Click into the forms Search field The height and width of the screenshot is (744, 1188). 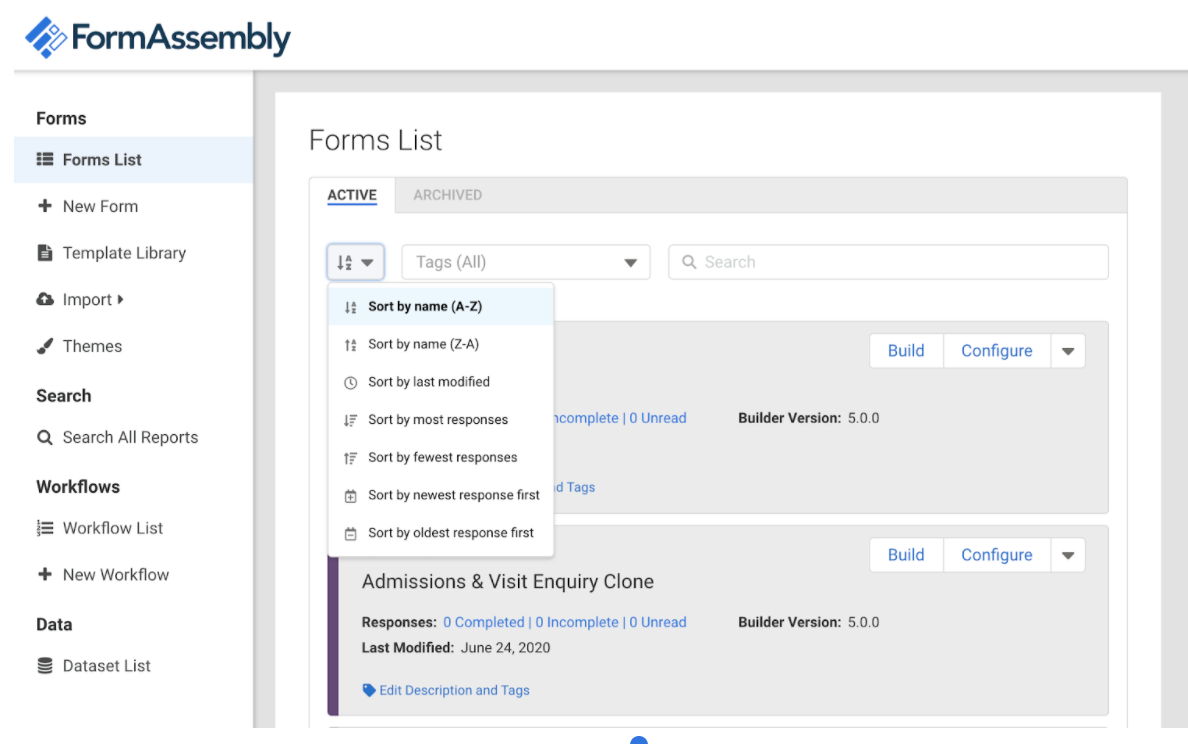tap(888, 262)
